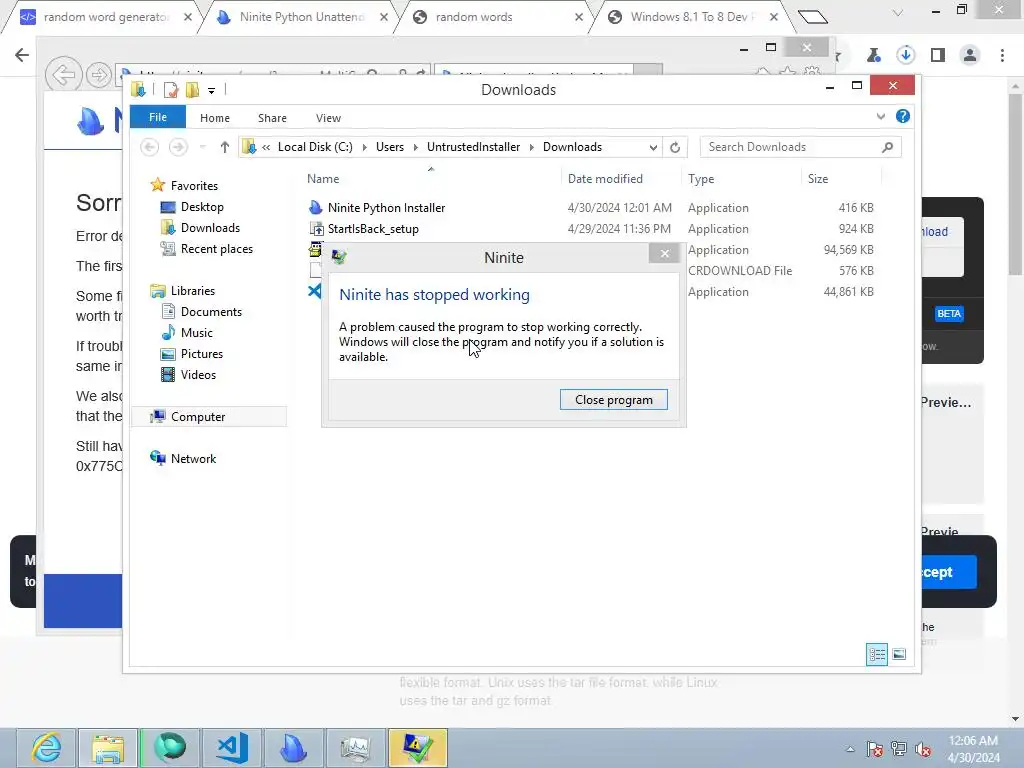Select Computer in navigation pane
The width and height of the screenshot is (1024, 768).
[x=198, y=417]
